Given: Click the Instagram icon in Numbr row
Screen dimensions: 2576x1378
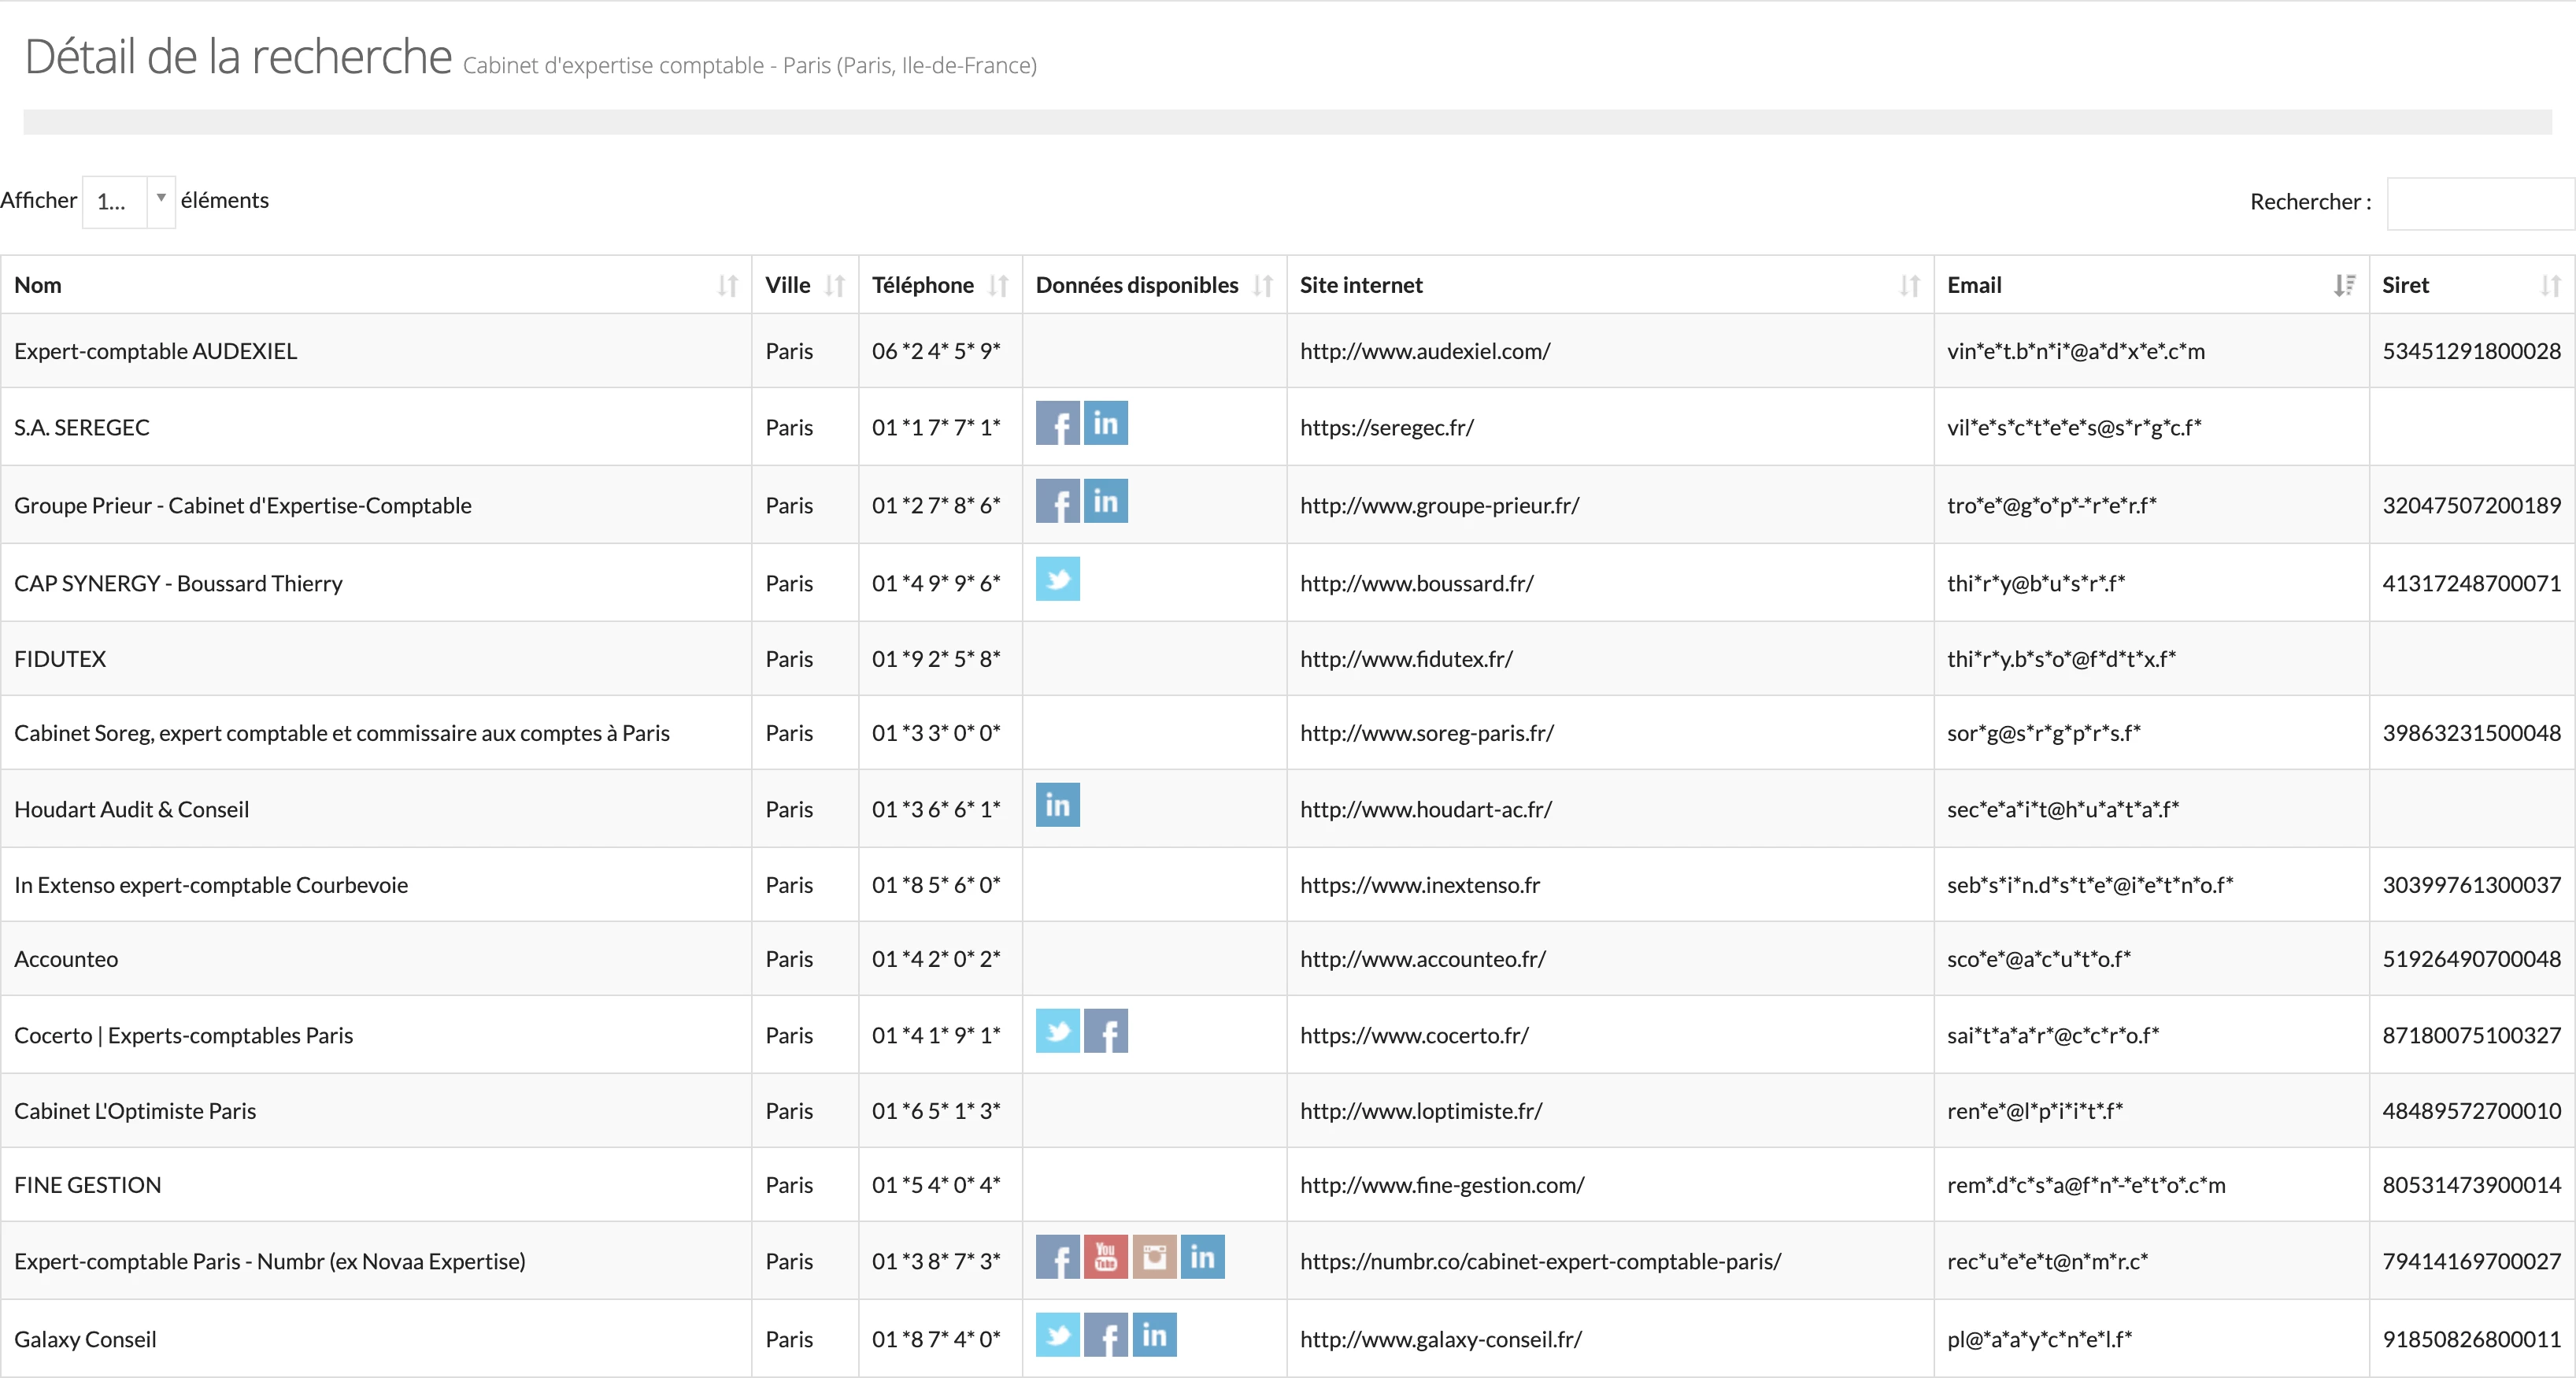Looking at the screenshot, I should coord(1154,1257).
